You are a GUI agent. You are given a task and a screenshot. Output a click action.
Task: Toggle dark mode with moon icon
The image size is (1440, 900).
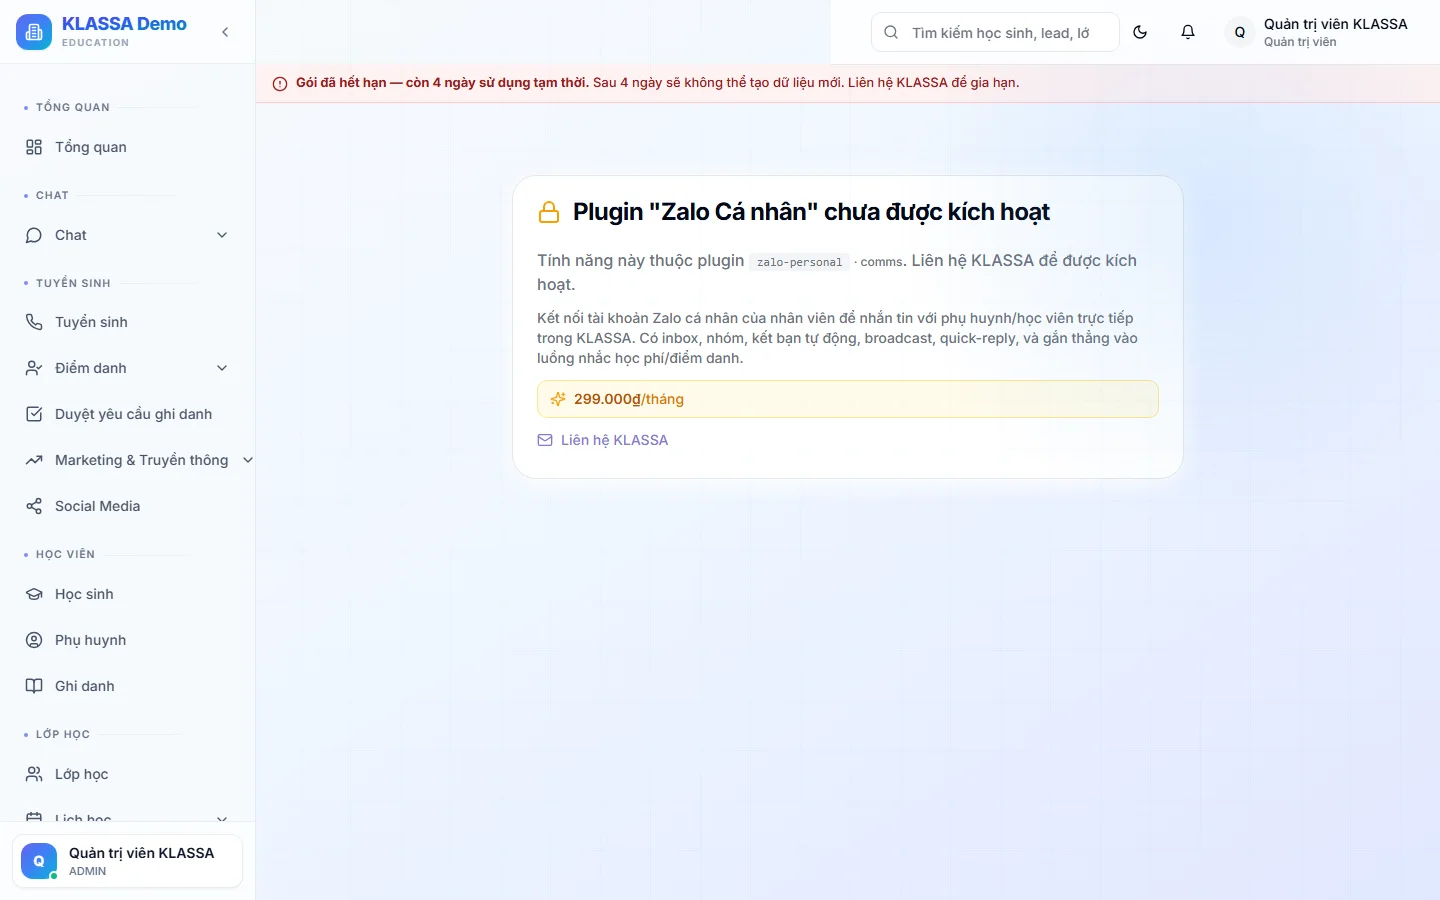point(1140,32)
